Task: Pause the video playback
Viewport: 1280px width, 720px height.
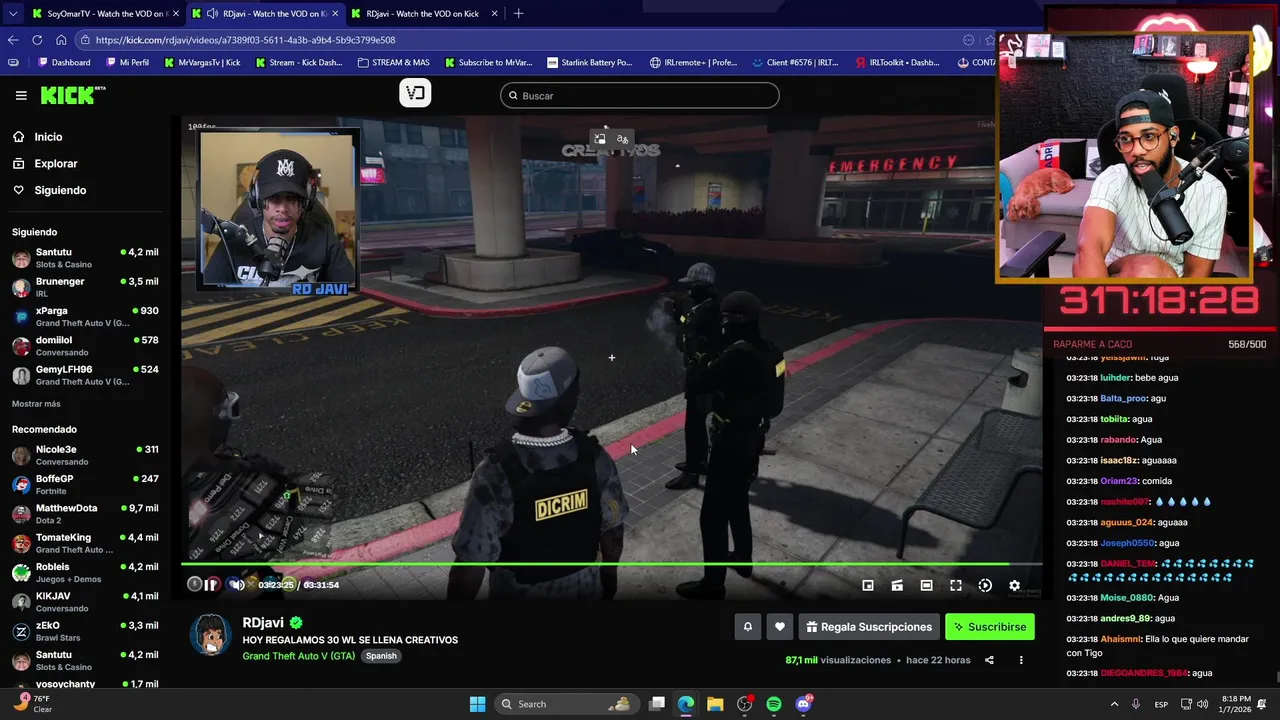Action: (211, 585)
